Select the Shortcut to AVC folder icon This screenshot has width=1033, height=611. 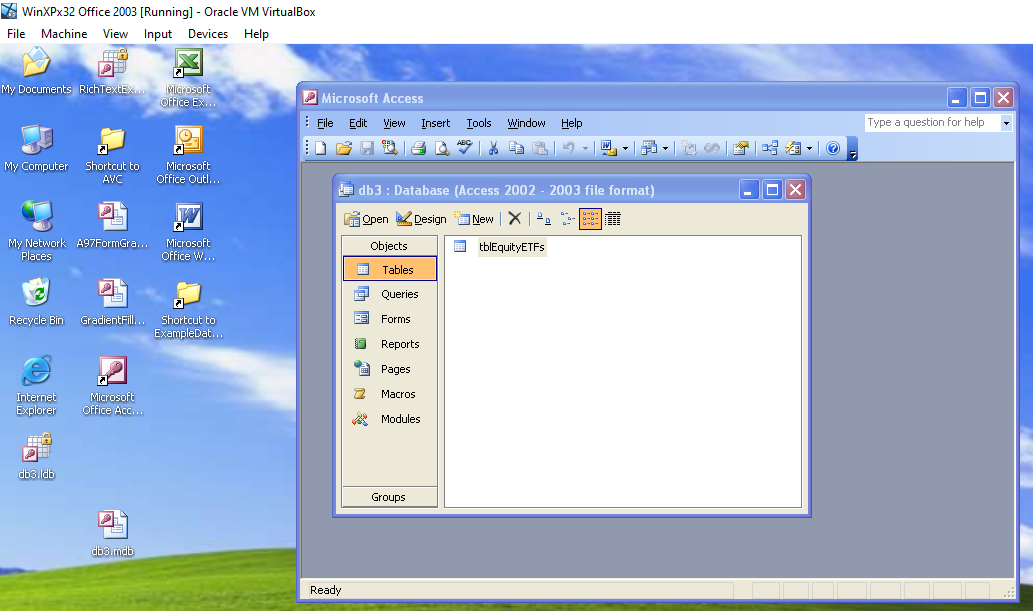click(x=113, y=154)
